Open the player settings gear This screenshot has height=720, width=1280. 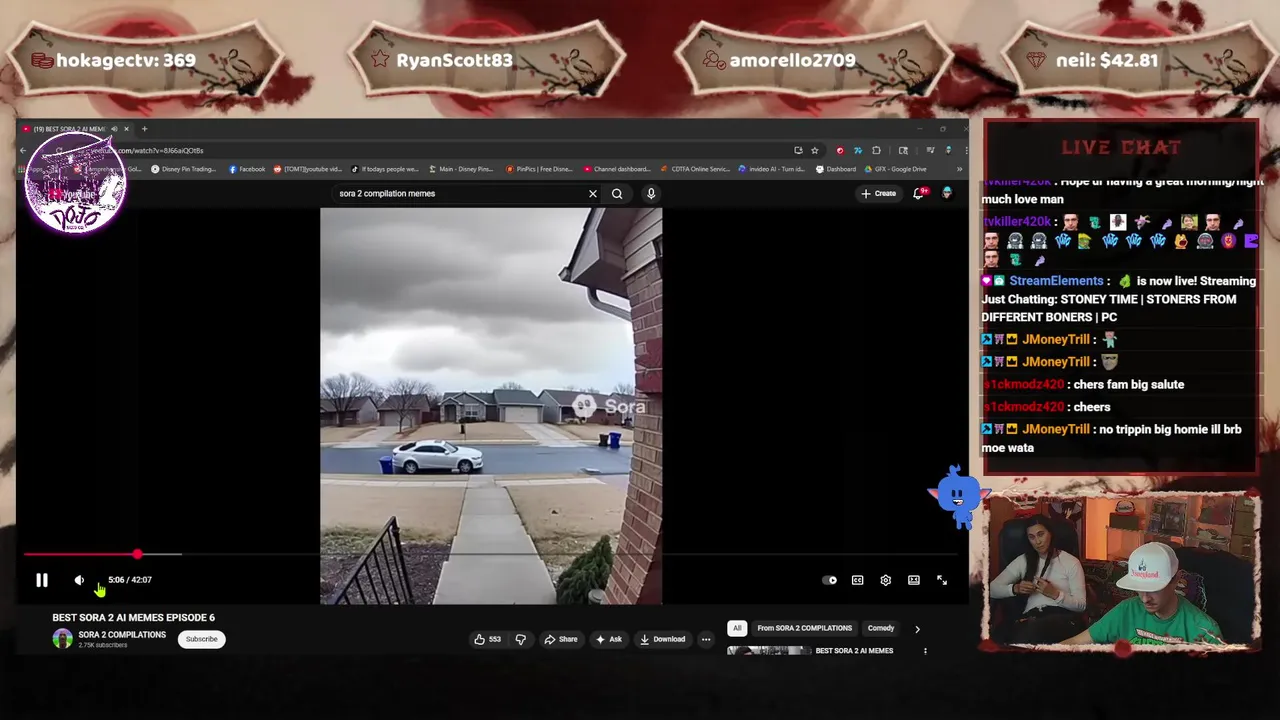tap(885, 580)
